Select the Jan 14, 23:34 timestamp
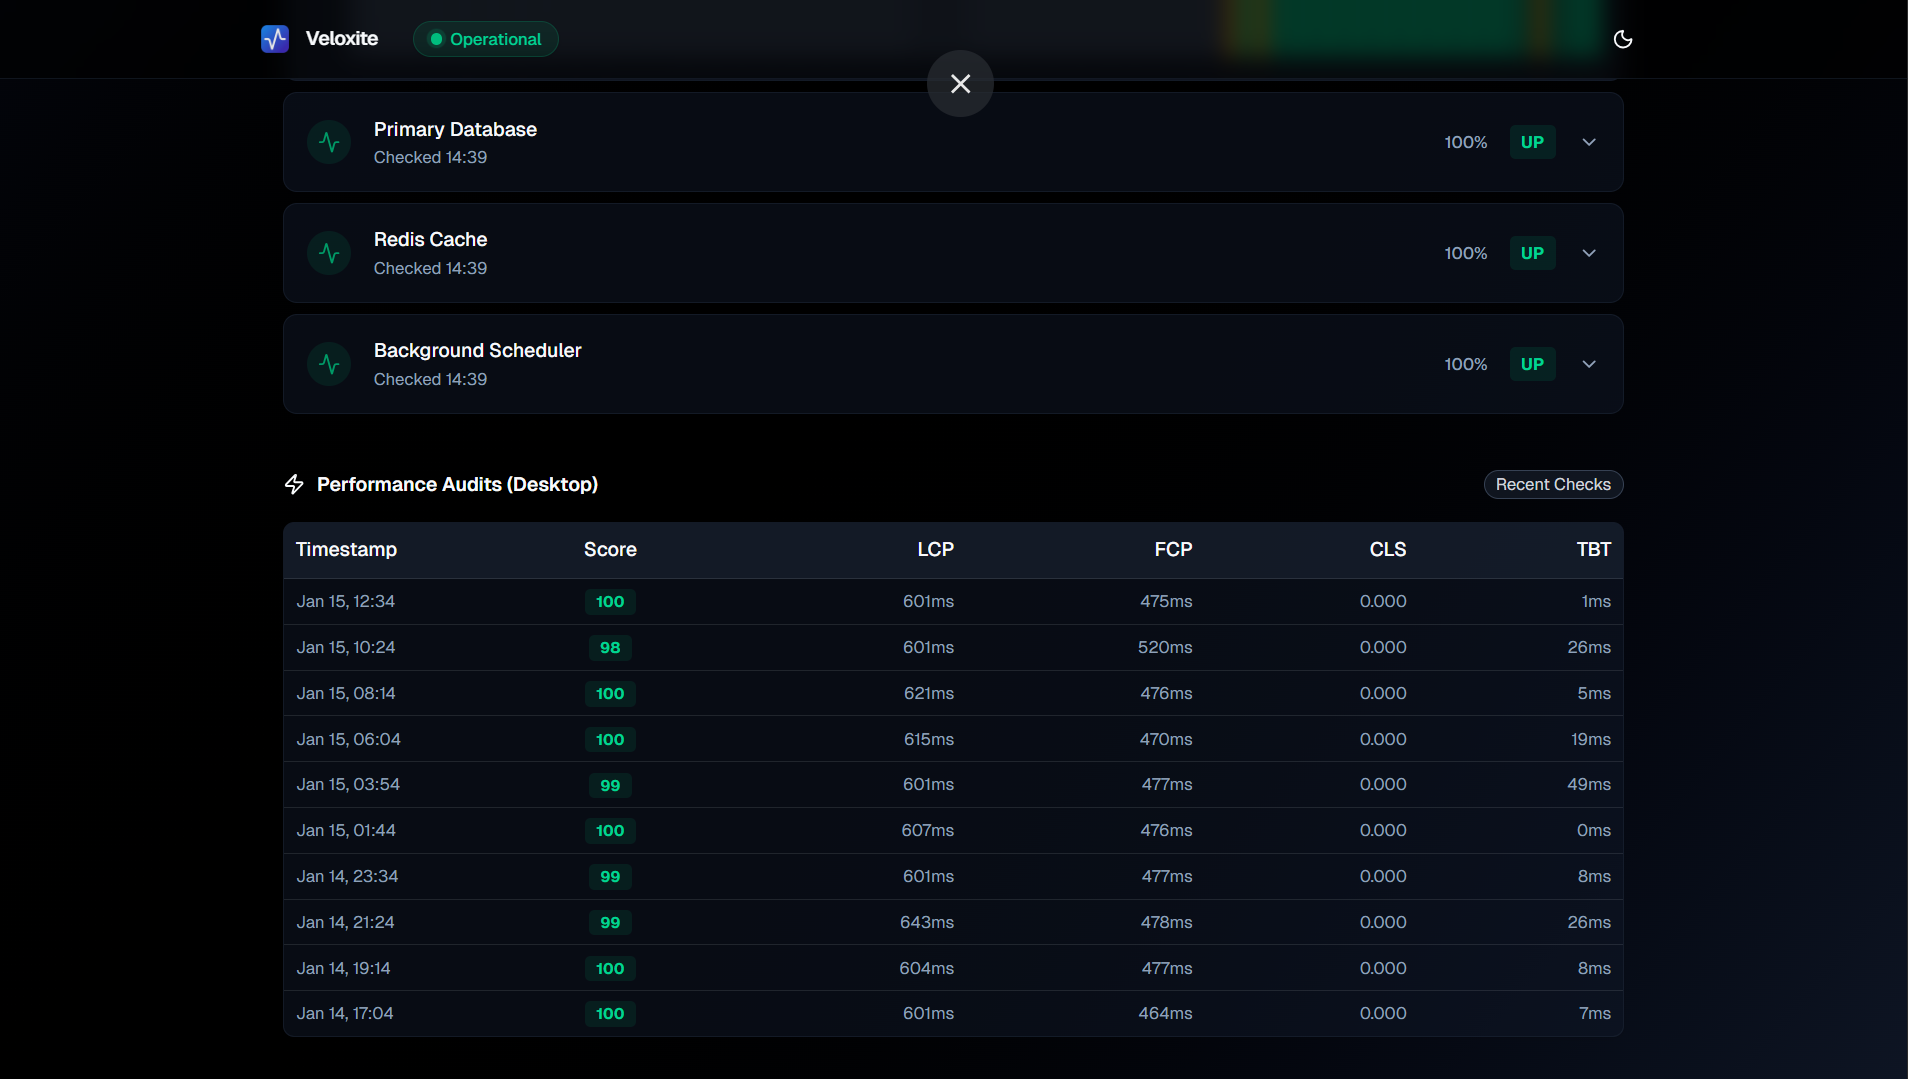 tap(347, 876)
